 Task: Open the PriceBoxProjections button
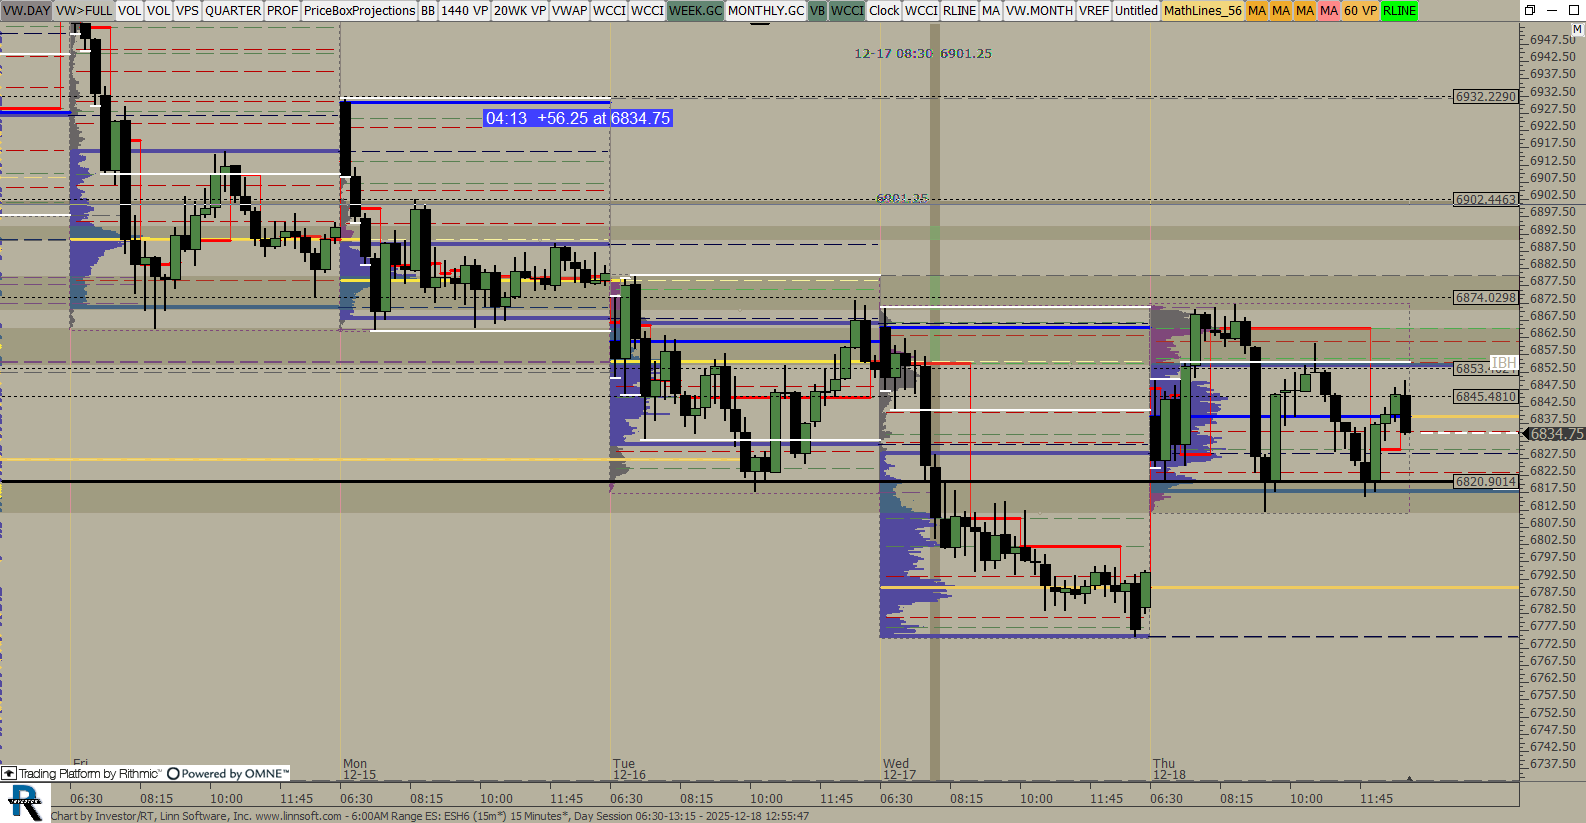(x=359, y=11)
